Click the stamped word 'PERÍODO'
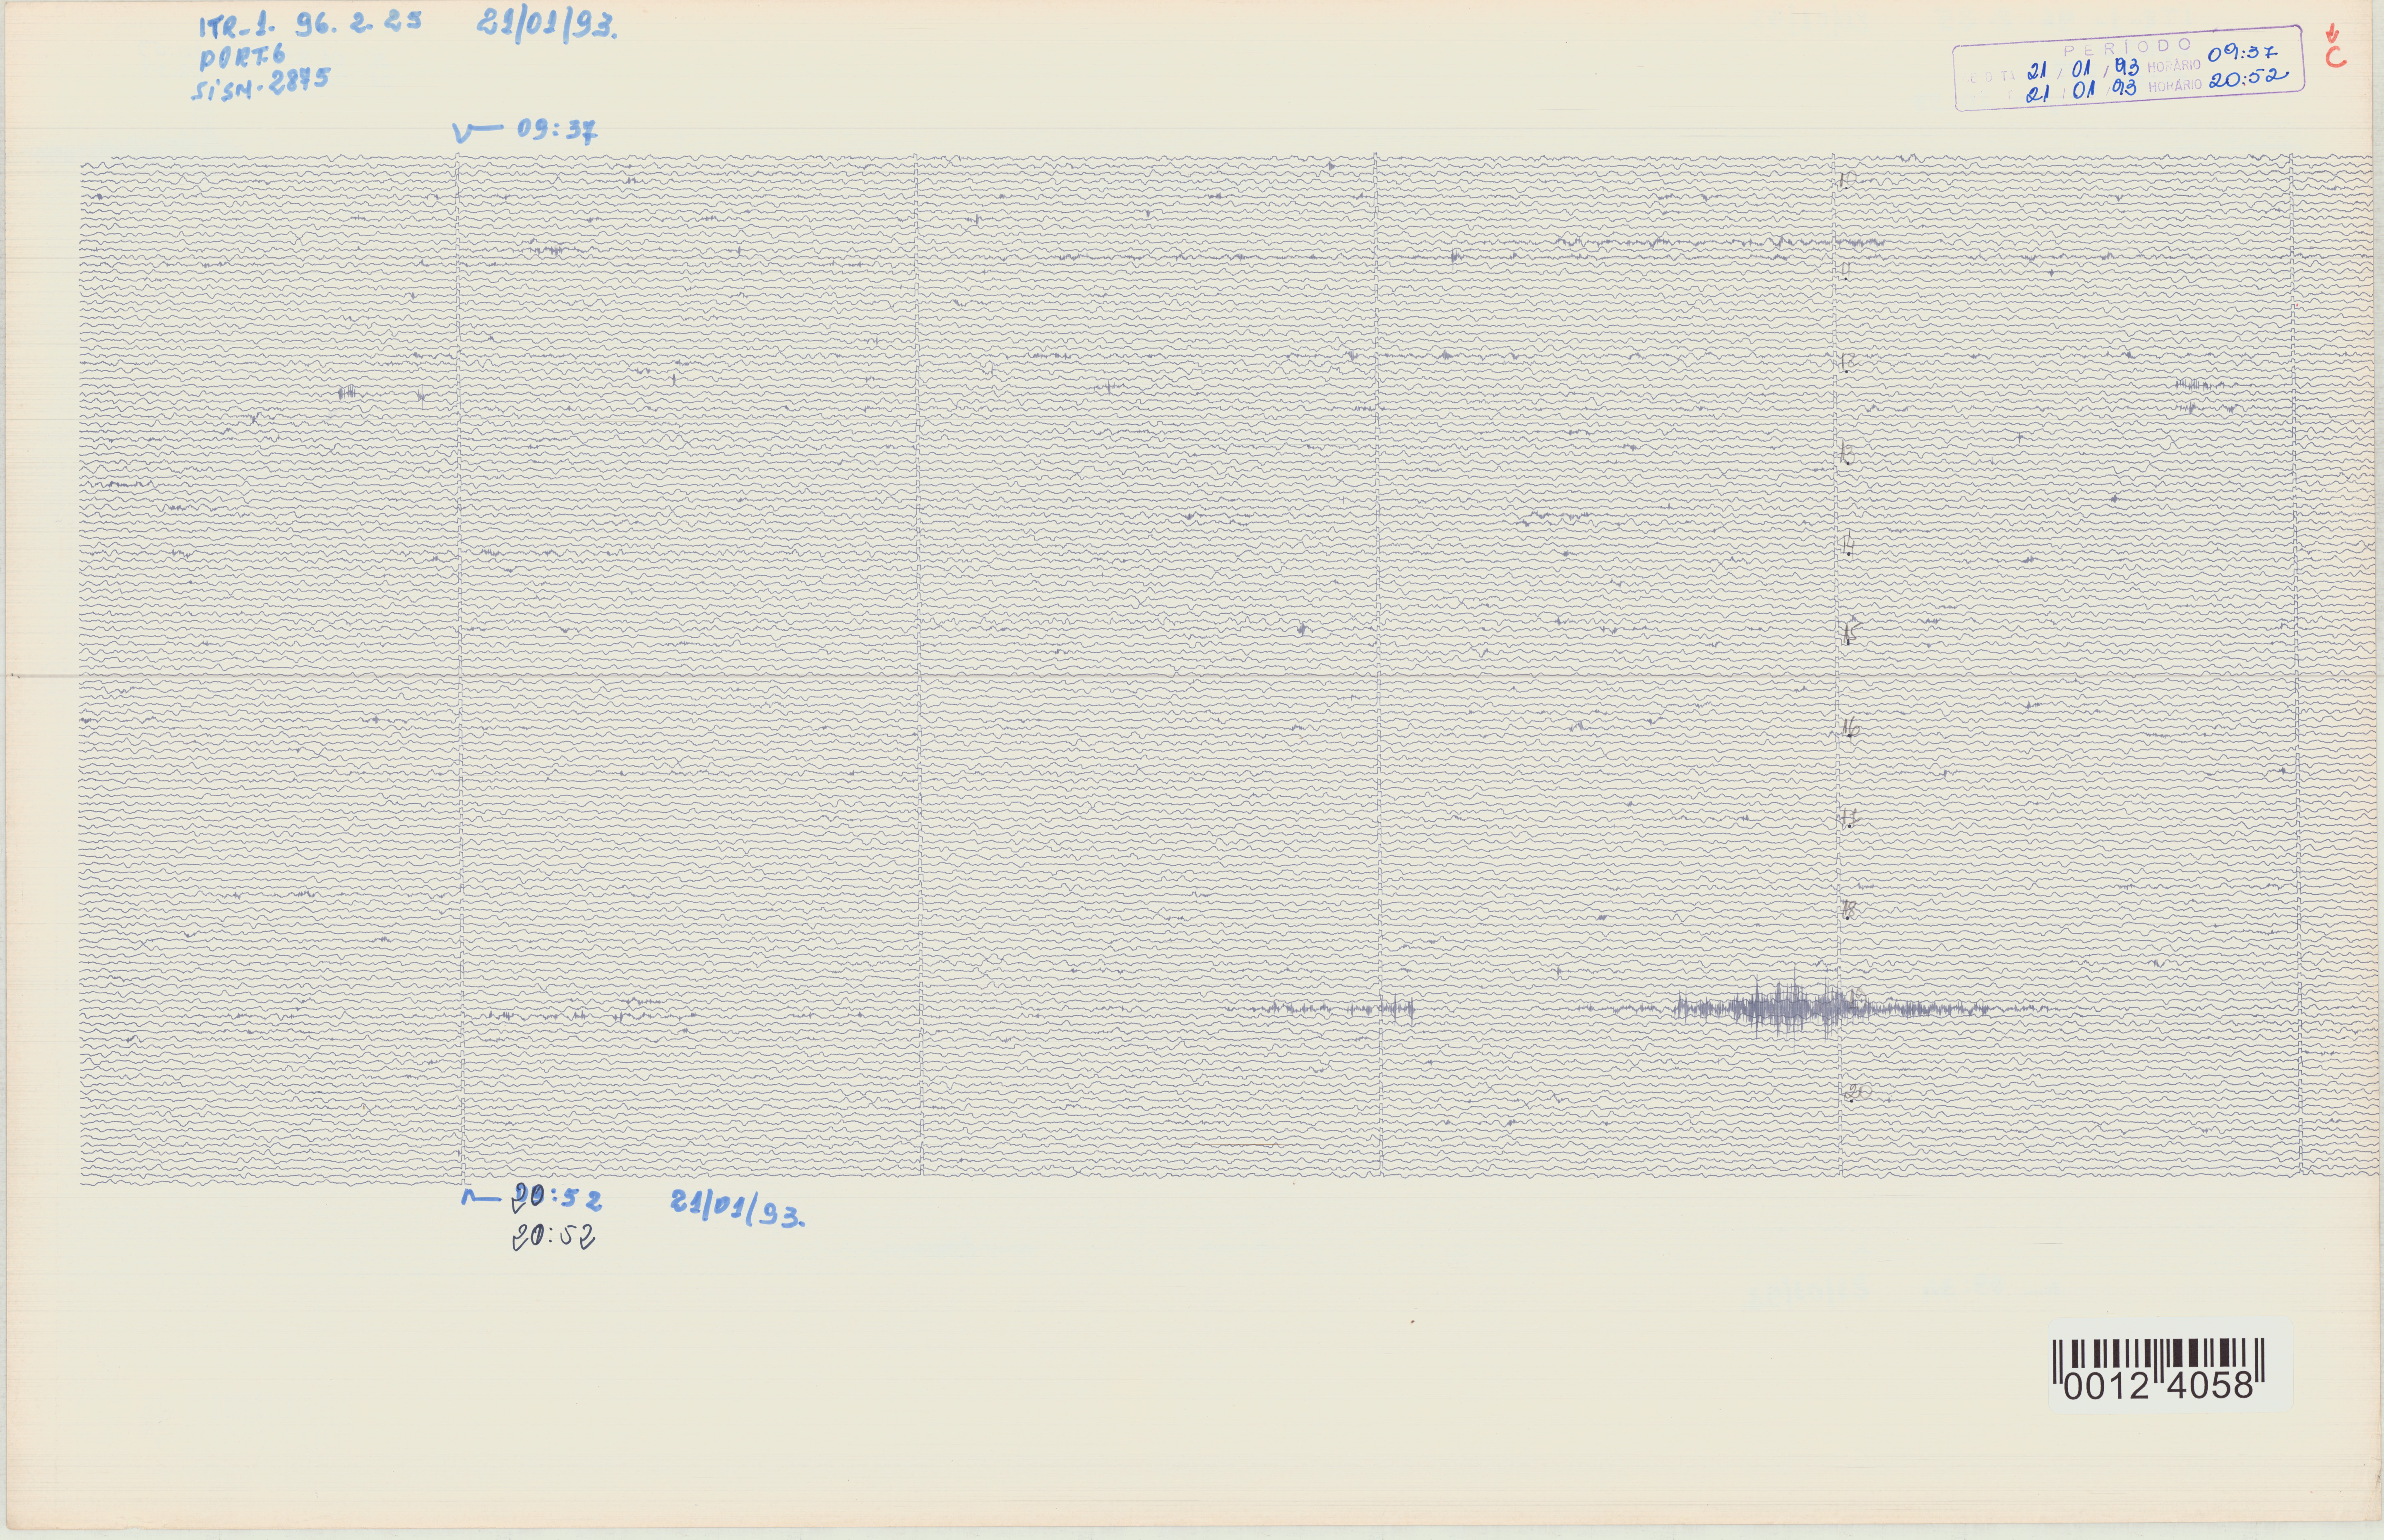The width and height of the screenshot is (2384, 1540). 2128,47
